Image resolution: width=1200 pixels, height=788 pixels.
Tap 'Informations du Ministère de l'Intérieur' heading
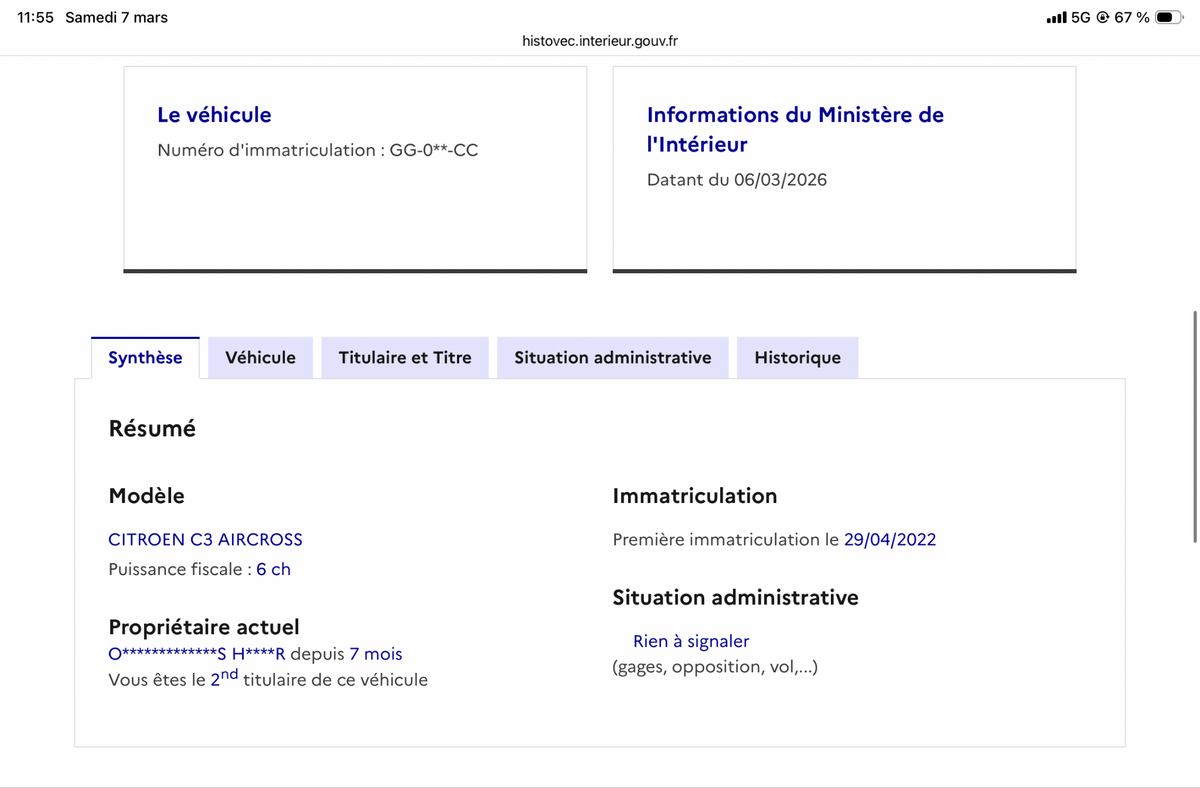pos(794,131)
